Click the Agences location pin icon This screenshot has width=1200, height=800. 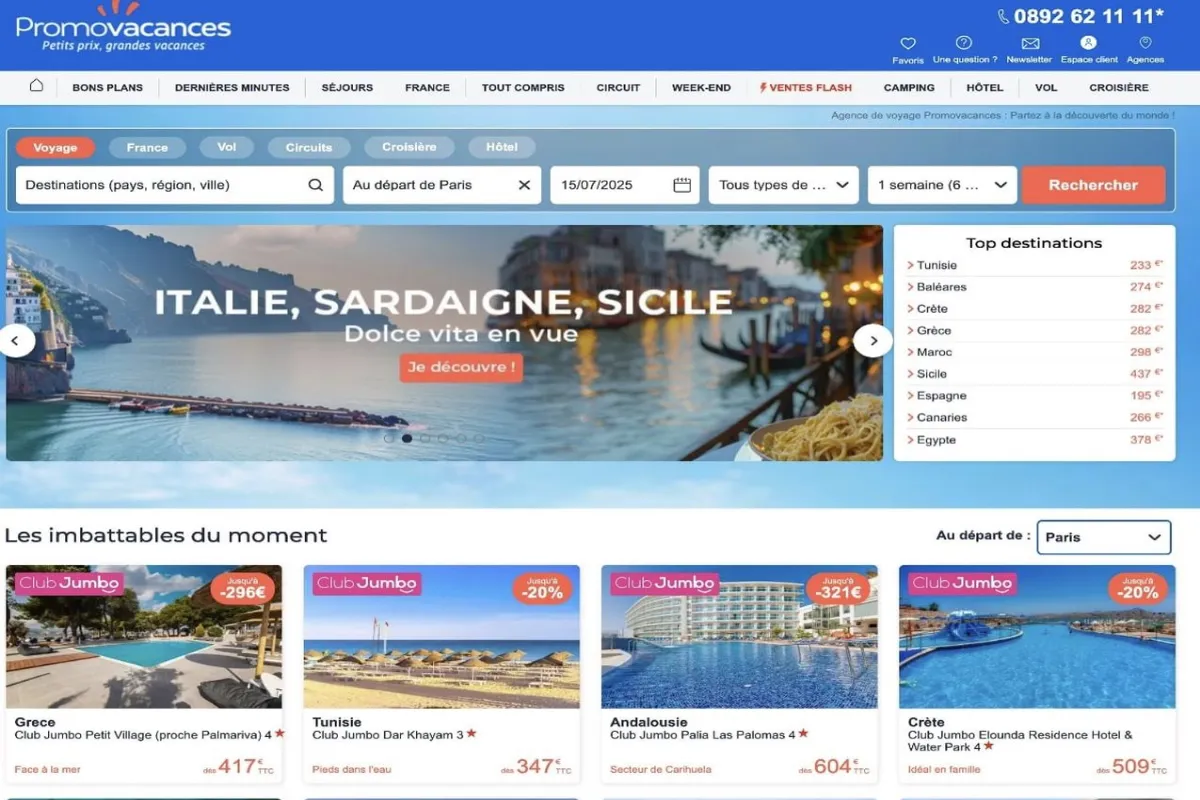(1146, 43)
